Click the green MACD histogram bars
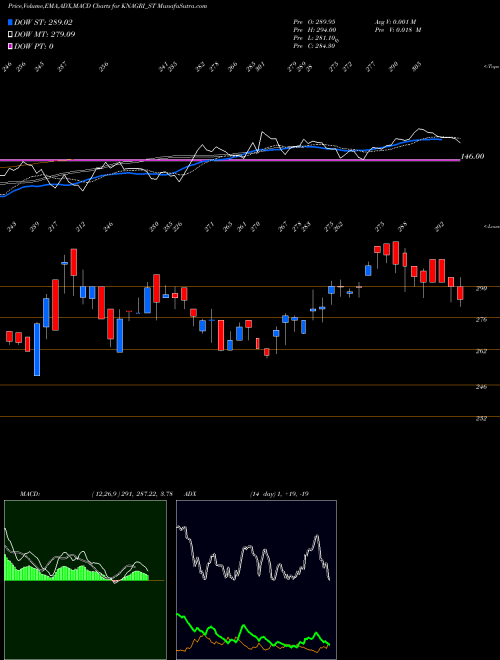 (x=63, y=573)
